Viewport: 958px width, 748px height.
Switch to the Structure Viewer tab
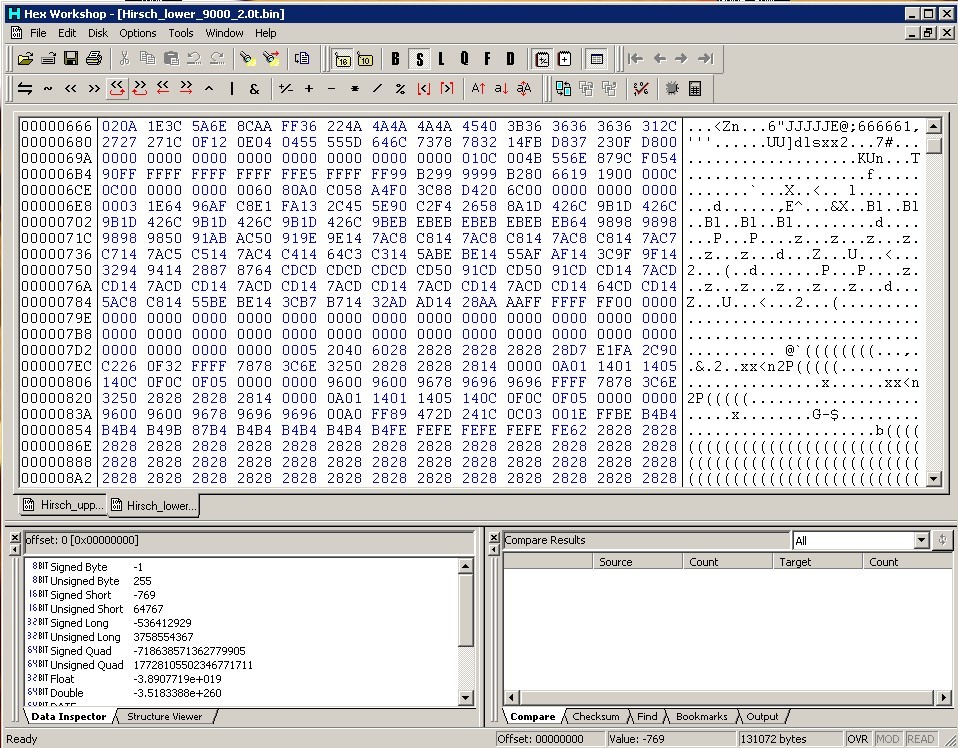(164, 716)
